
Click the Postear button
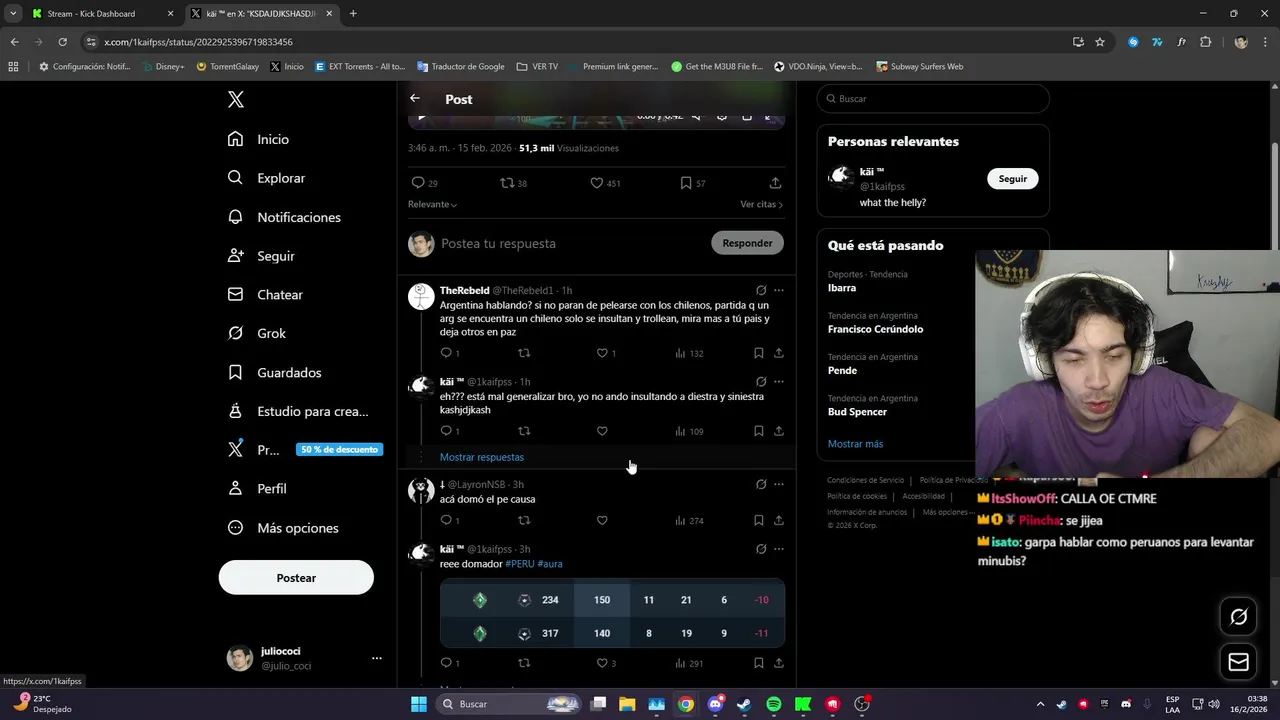(296, 578)
